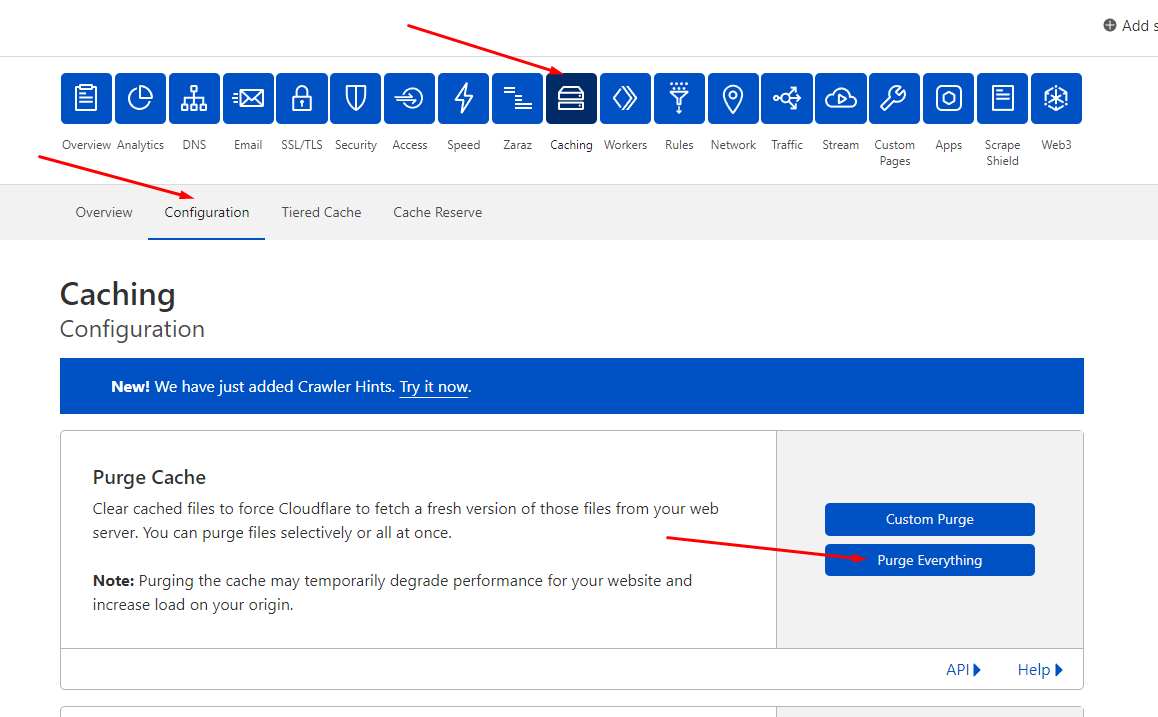
Task: Follow the Try it now link
Action: pos(434,387)
